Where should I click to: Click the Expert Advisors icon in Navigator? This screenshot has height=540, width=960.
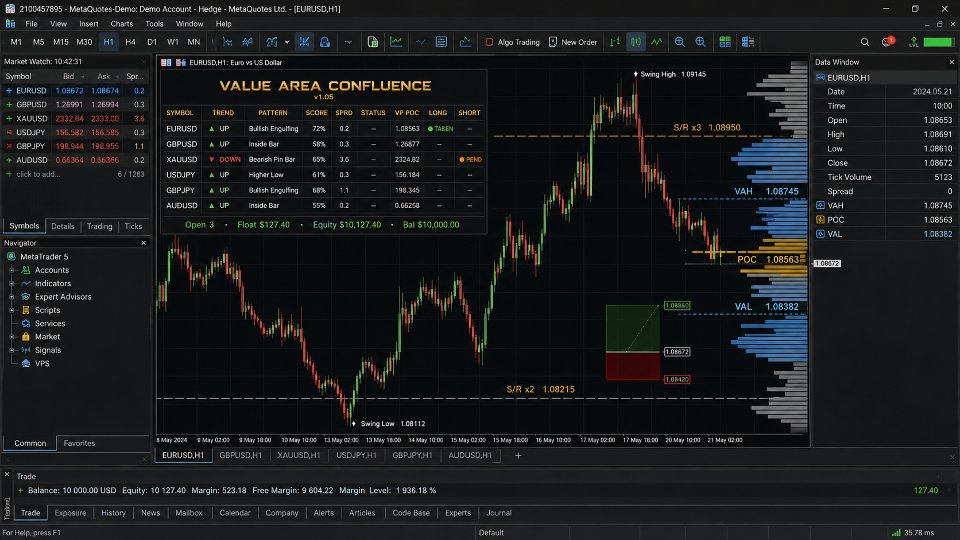coord(26,296)
